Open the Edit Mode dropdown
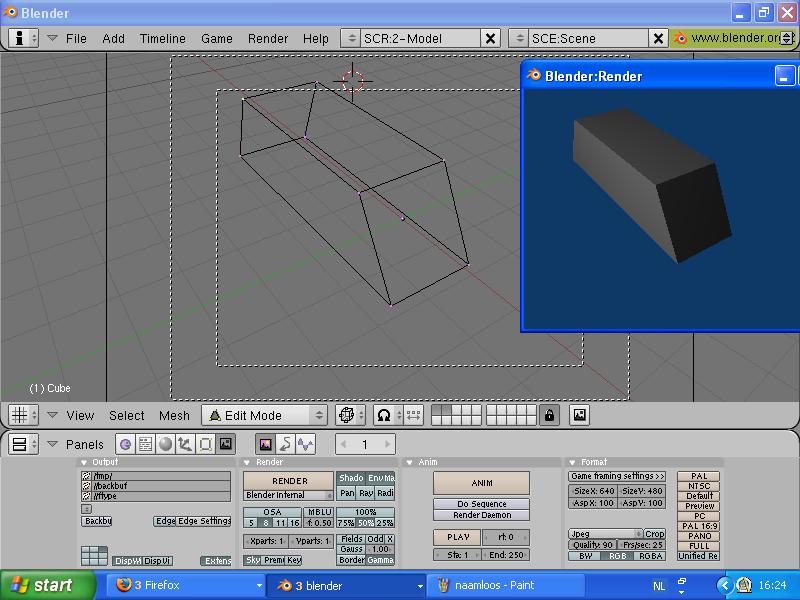This screenshot has width=800, height=600. [264, 415]
